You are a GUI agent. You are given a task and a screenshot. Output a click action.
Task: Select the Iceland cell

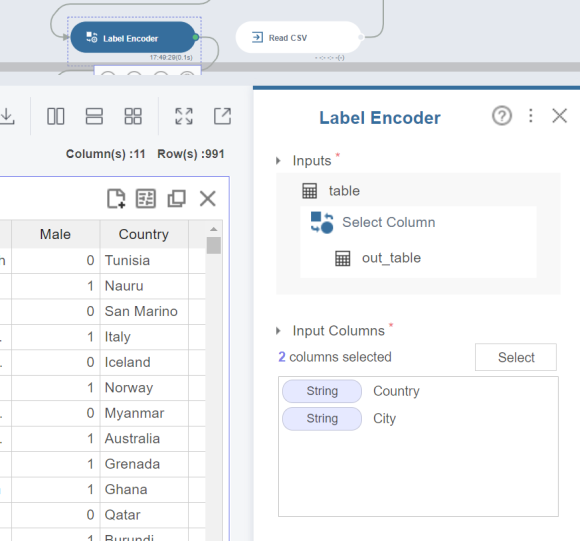[x=144, y=362]
